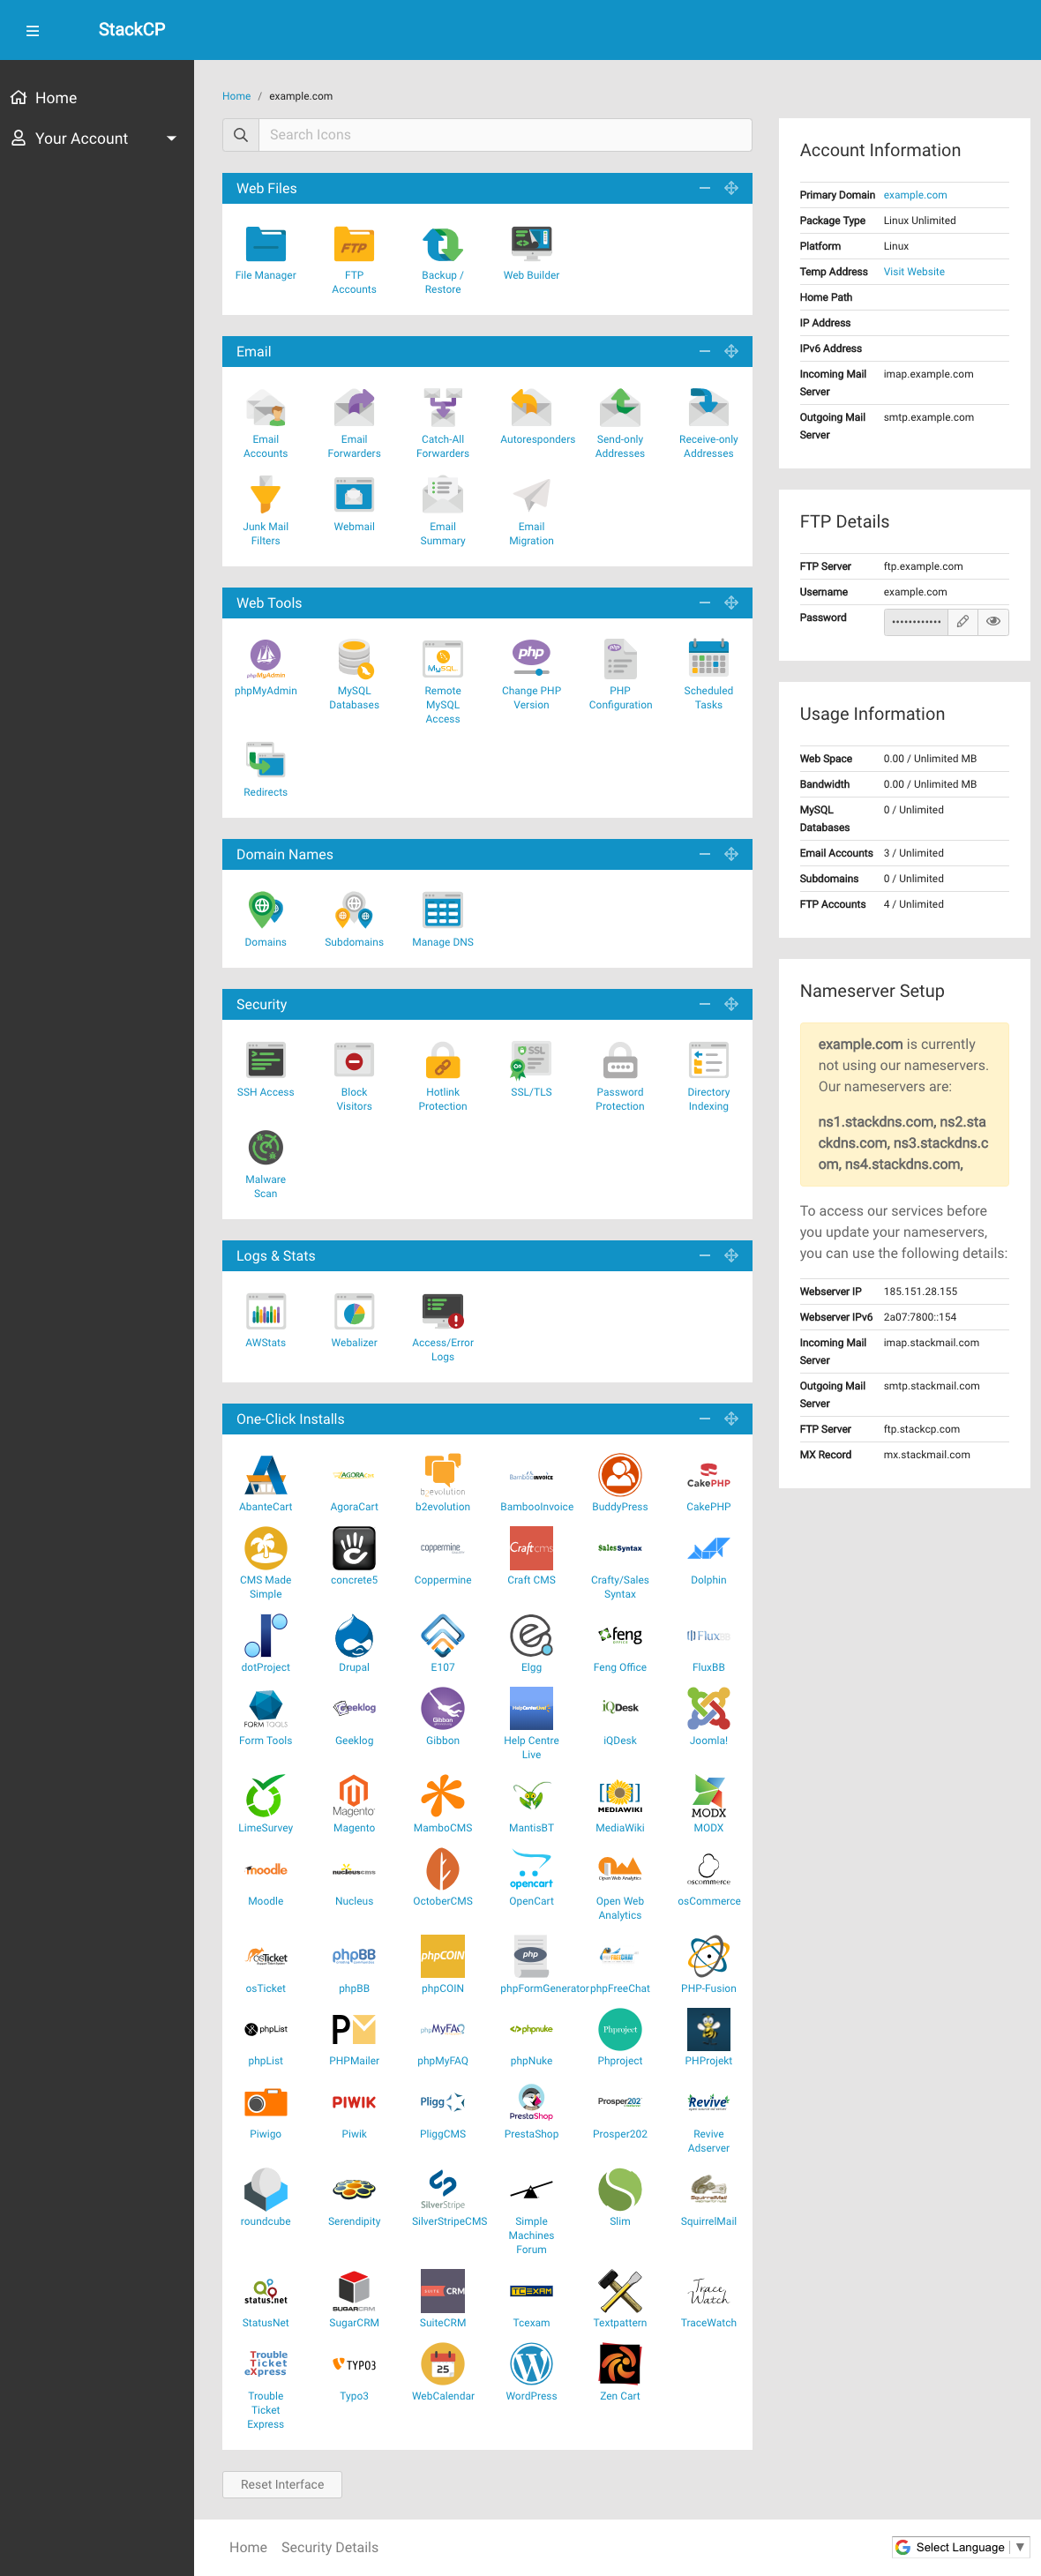This screenshot has height=2576, width=1041.
Task: Go to Home in the sidebar
Action: (x=55, y=98)
